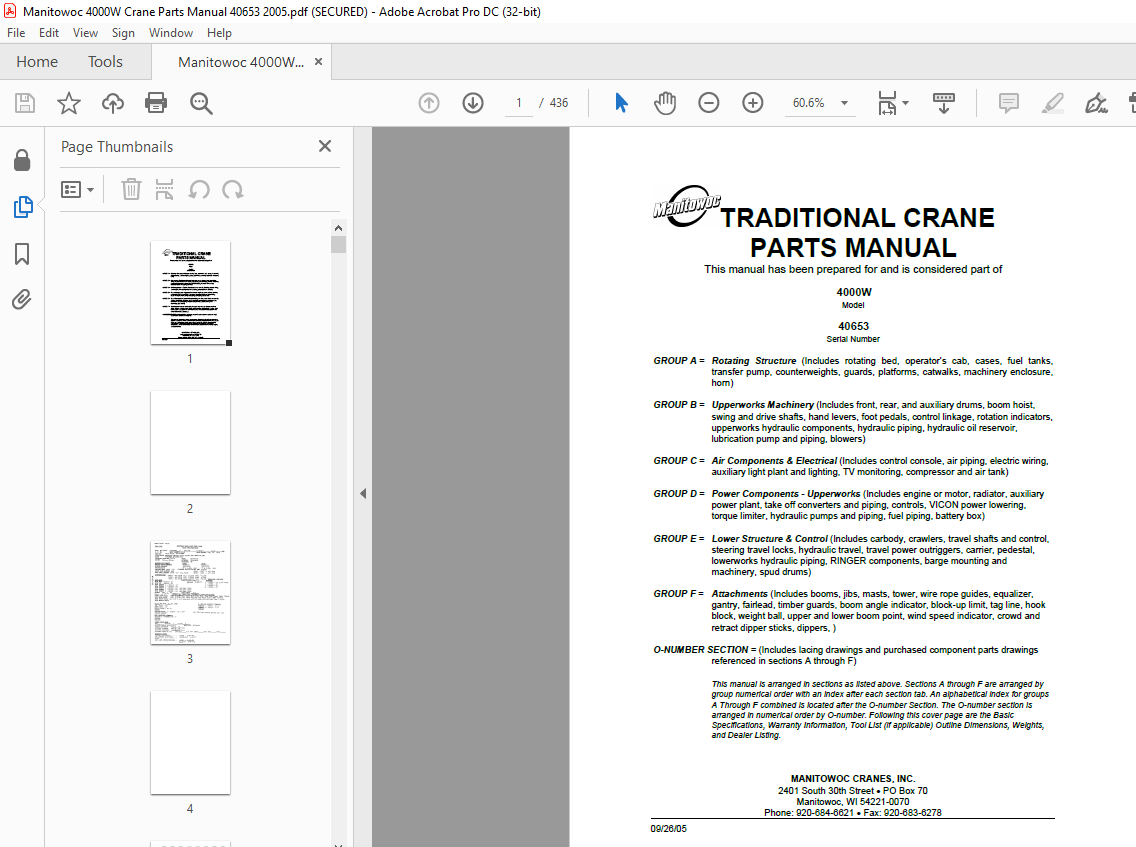Click the 'GROUP A =' label

click(679, 360)
